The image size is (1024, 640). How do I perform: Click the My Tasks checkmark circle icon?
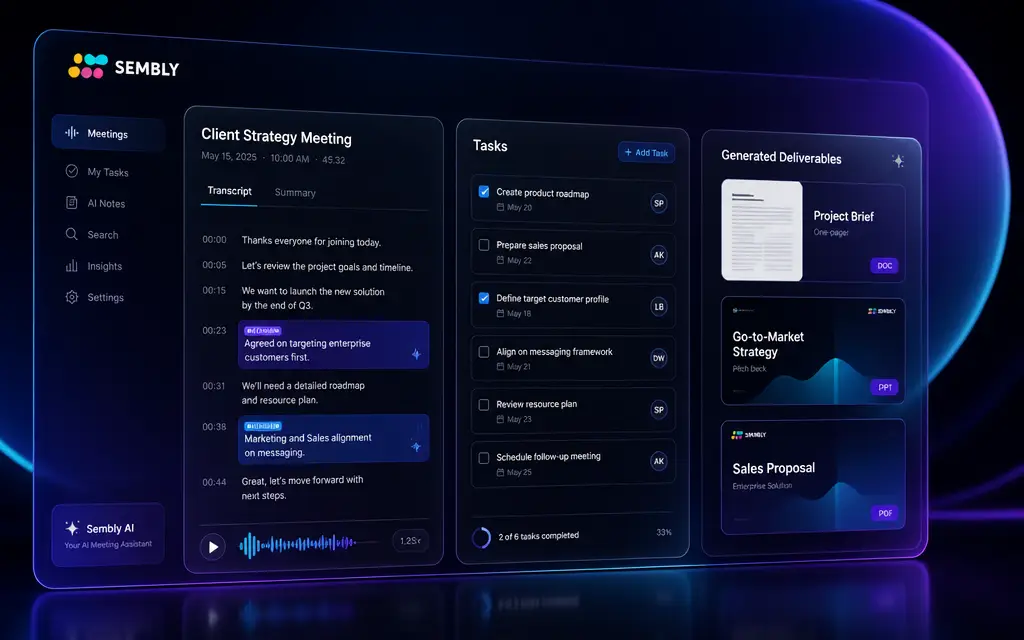click(72, 171)
